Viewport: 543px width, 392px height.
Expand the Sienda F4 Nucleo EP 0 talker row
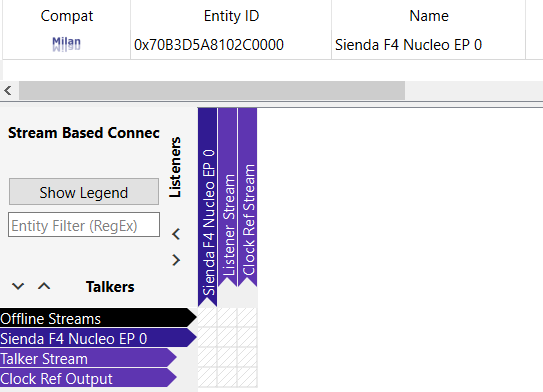[x=98, y=338]
